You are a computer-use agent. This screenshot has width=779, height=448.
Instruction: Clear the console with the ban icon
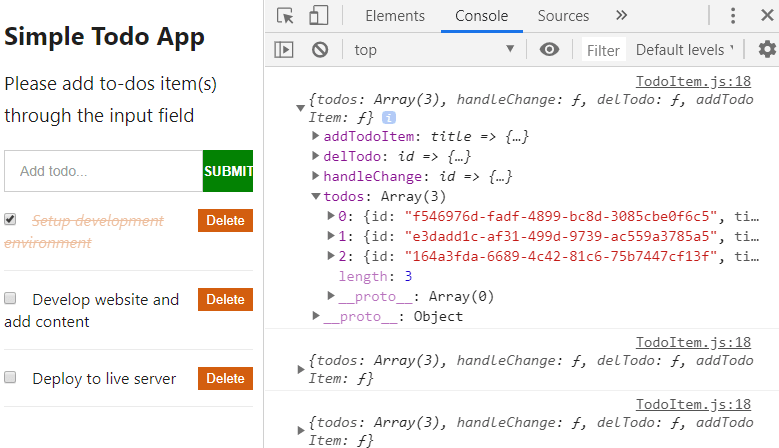320,50
